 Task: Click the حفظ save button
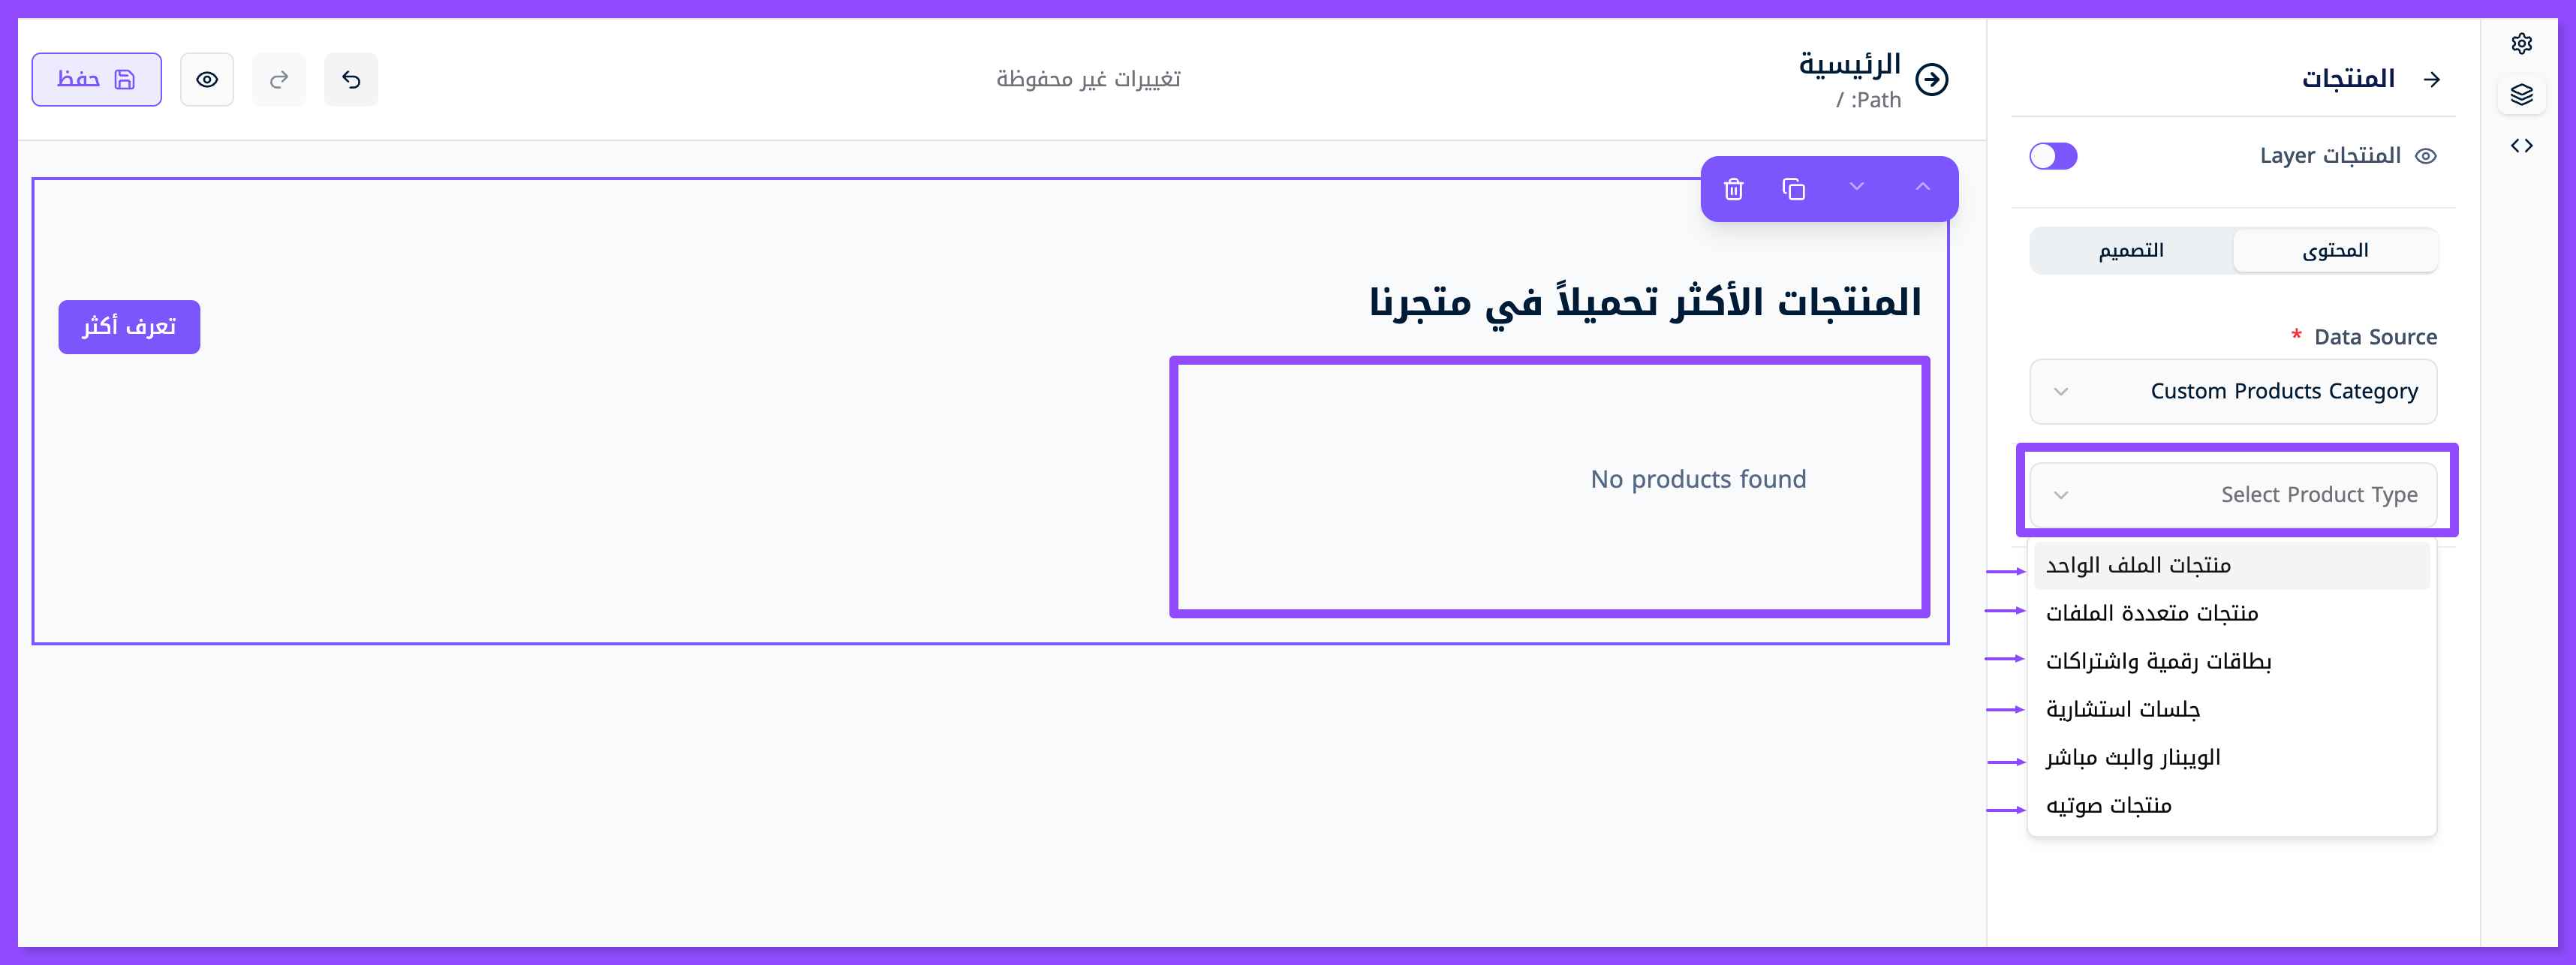[96, 80]
